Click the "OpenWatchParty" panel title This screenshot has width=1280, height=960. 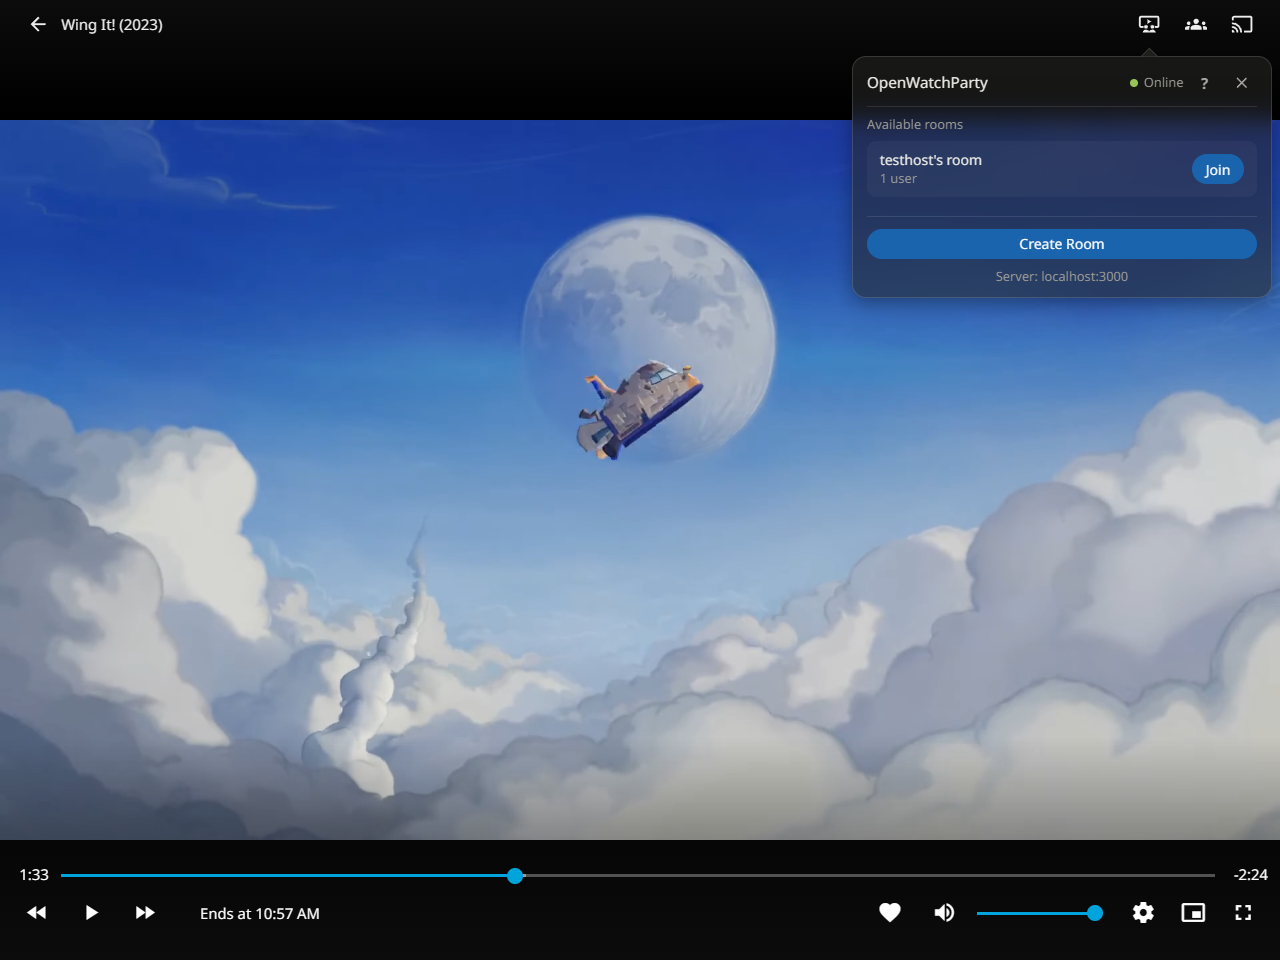pyautogui.click(x=927, y=83)
